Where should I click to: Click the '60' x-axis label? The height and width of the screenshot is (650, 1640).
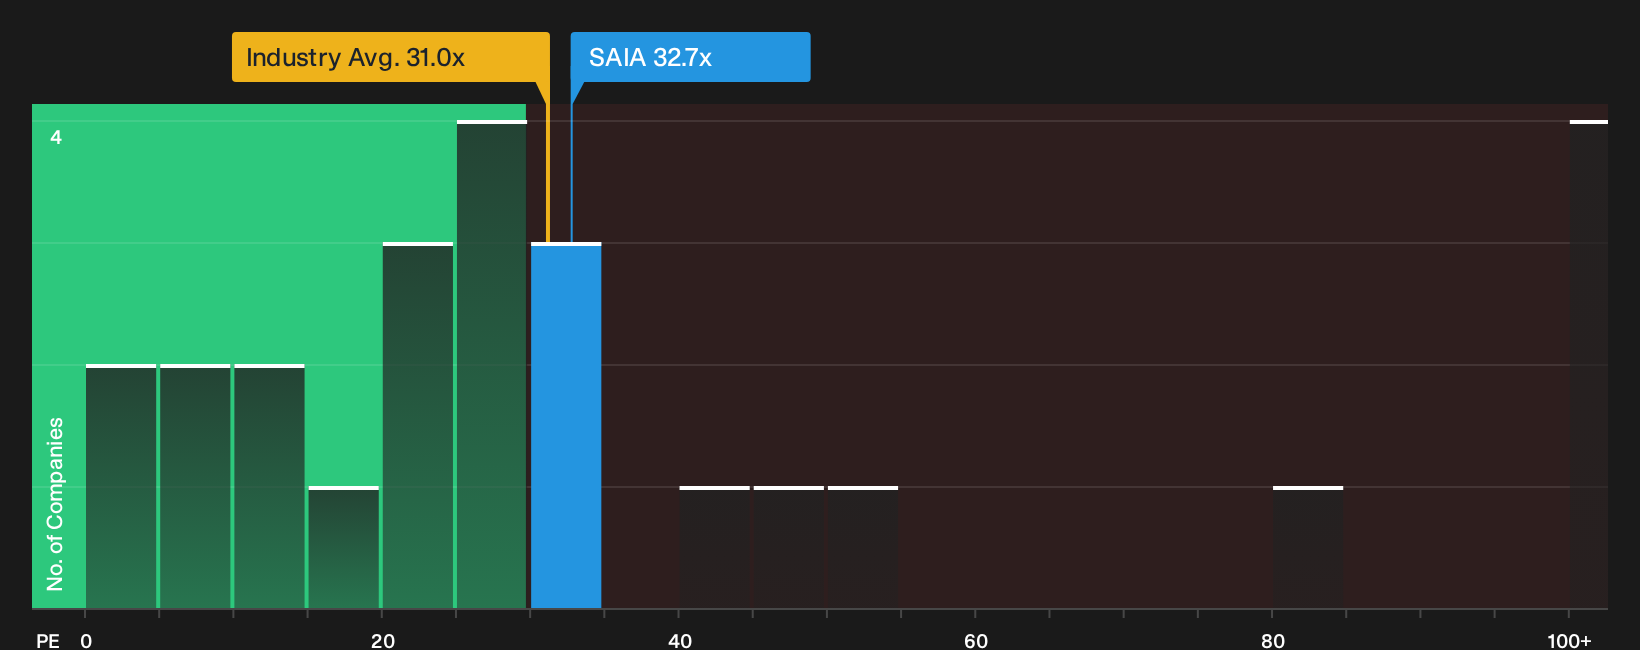coord(976,641)
